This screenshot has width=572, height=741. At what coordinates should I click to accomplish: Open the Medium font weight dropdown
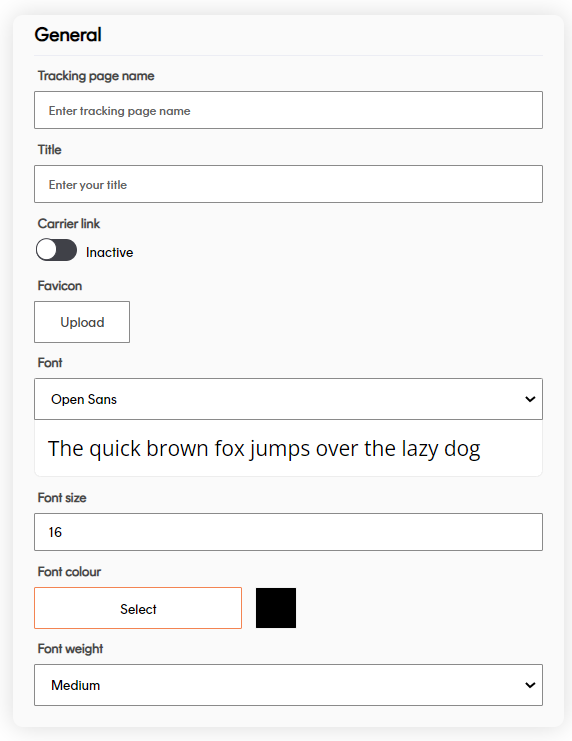(288, 685)
